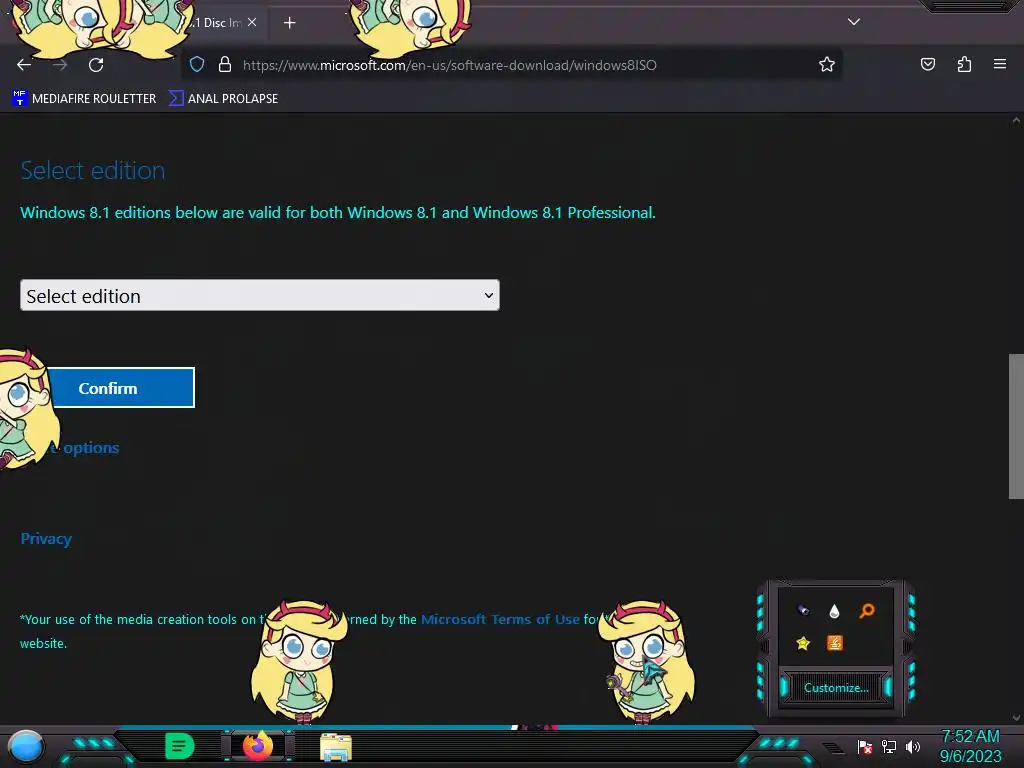Expand the Select edition dropdown

(x=260, y=295)
